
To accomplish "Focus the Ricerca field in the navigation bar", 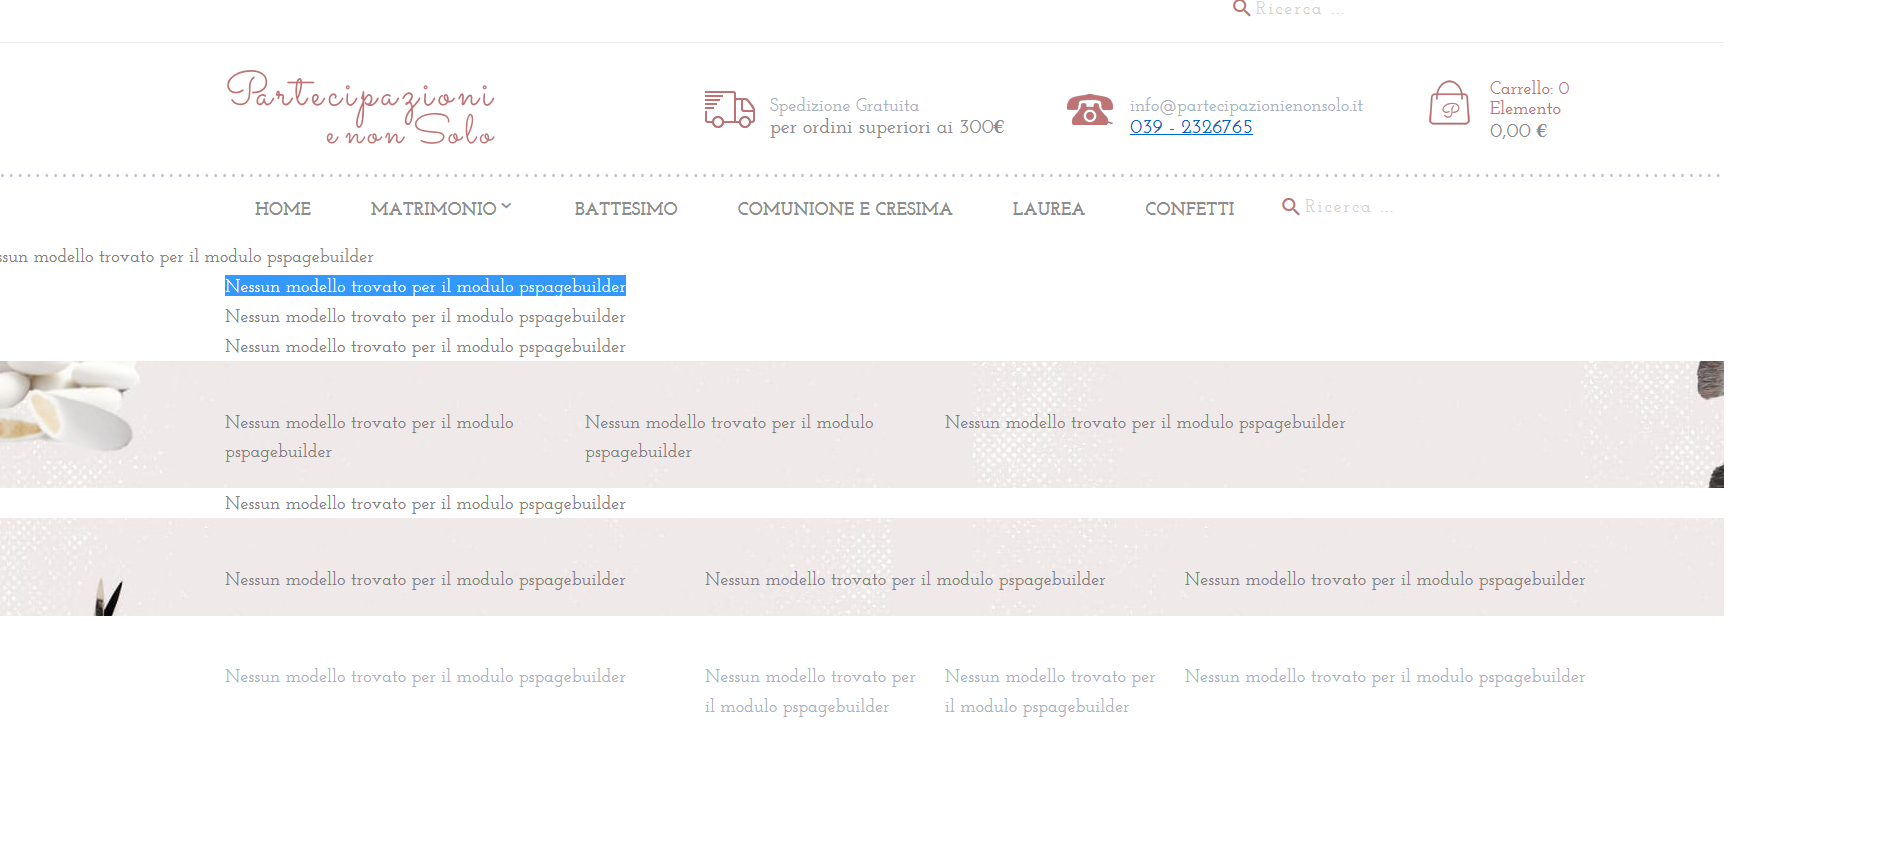I will click(1349, 207).
